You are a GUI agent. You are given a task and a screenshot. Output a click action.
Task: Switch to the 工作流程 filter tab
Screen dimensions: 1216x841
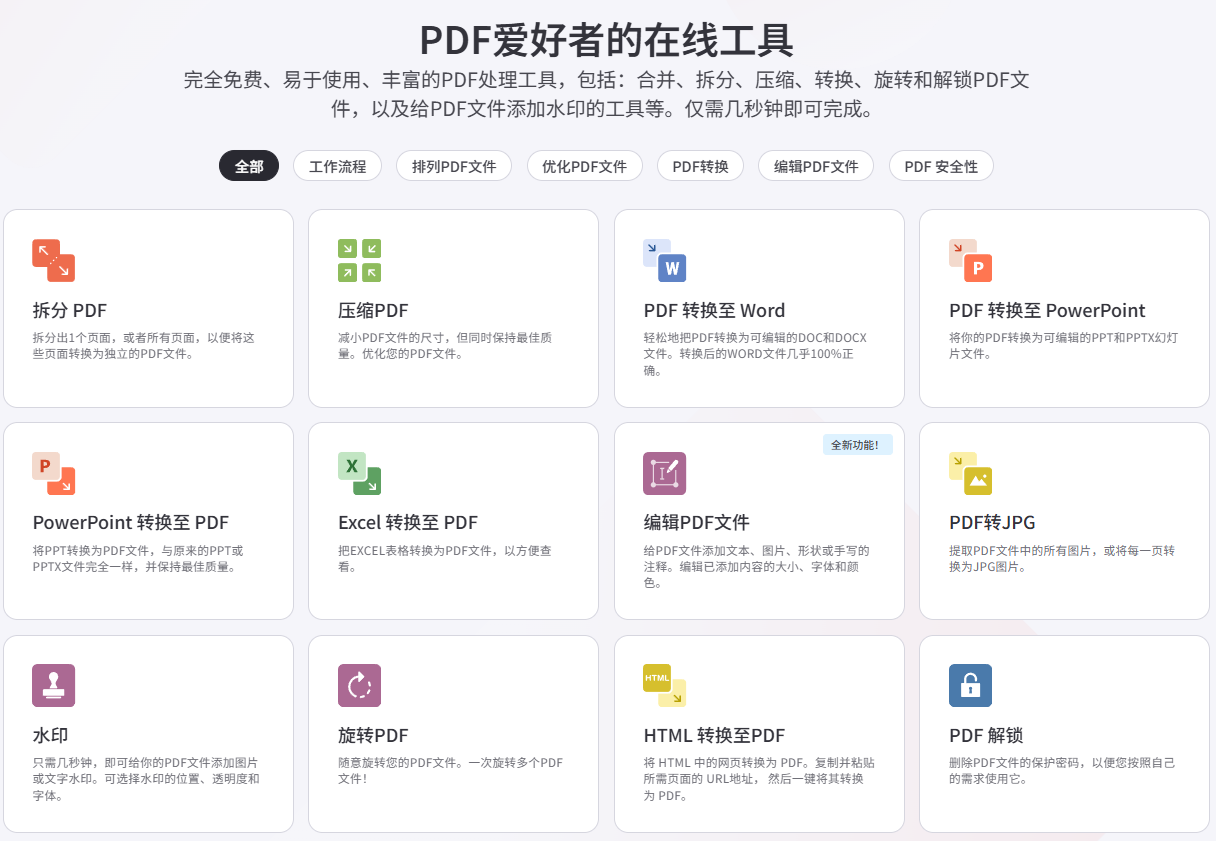(337, 166)
